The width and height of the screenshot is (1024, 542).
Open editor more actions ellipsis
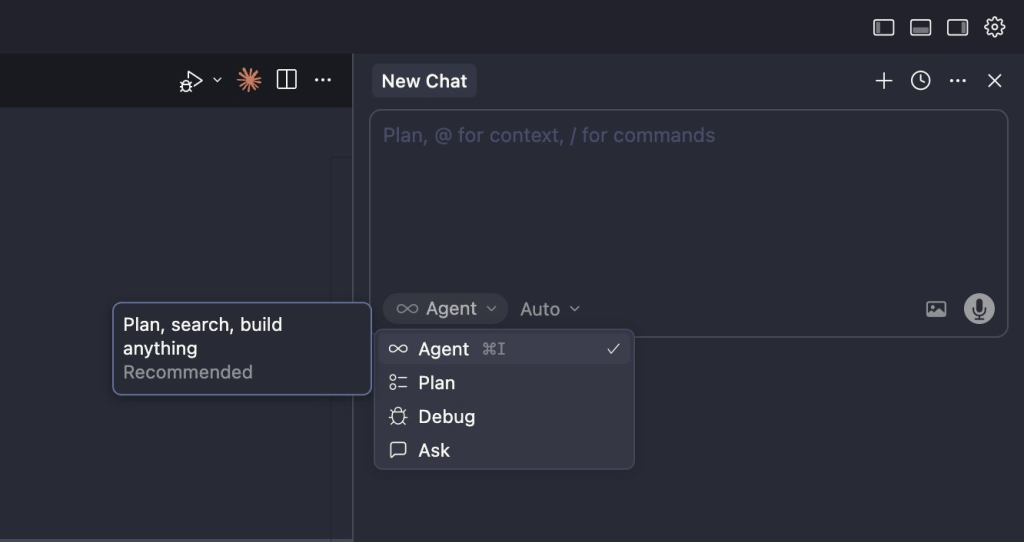[x=323, y=80]
